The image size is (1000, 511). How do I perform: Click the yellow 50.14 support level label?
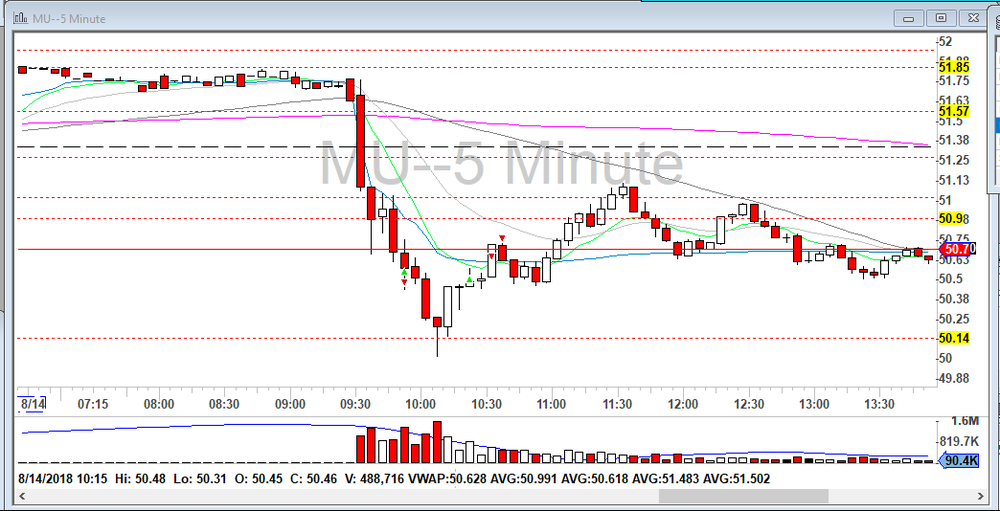point(952,338)
